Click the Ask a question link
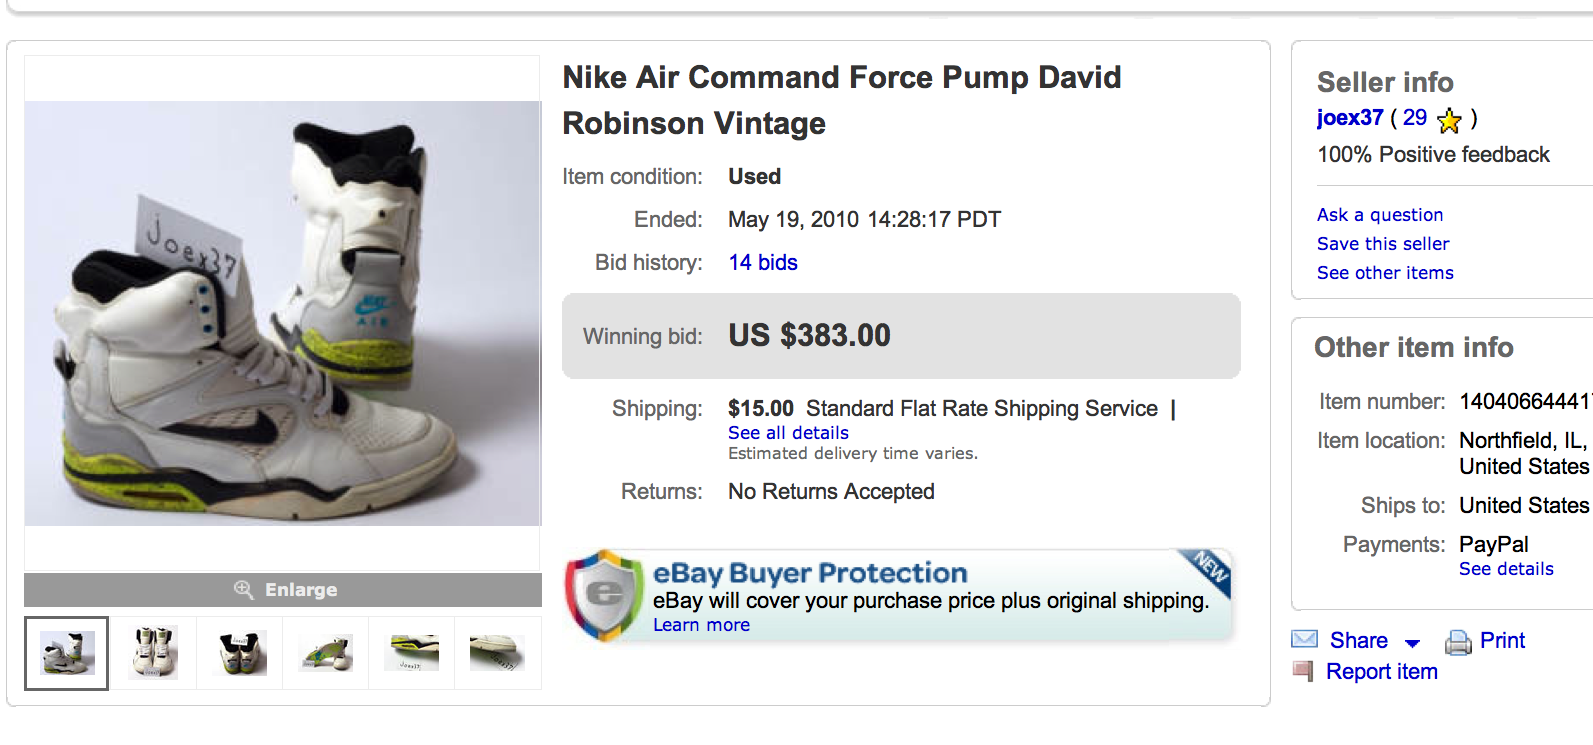 coord(1379,215)
